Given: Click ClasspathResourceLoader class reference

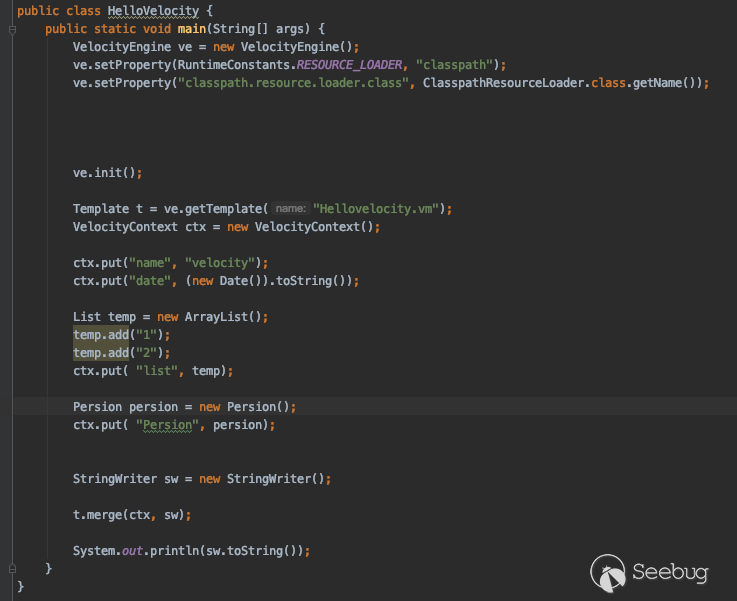Looking at the screenshot, I should click(503, 83).
